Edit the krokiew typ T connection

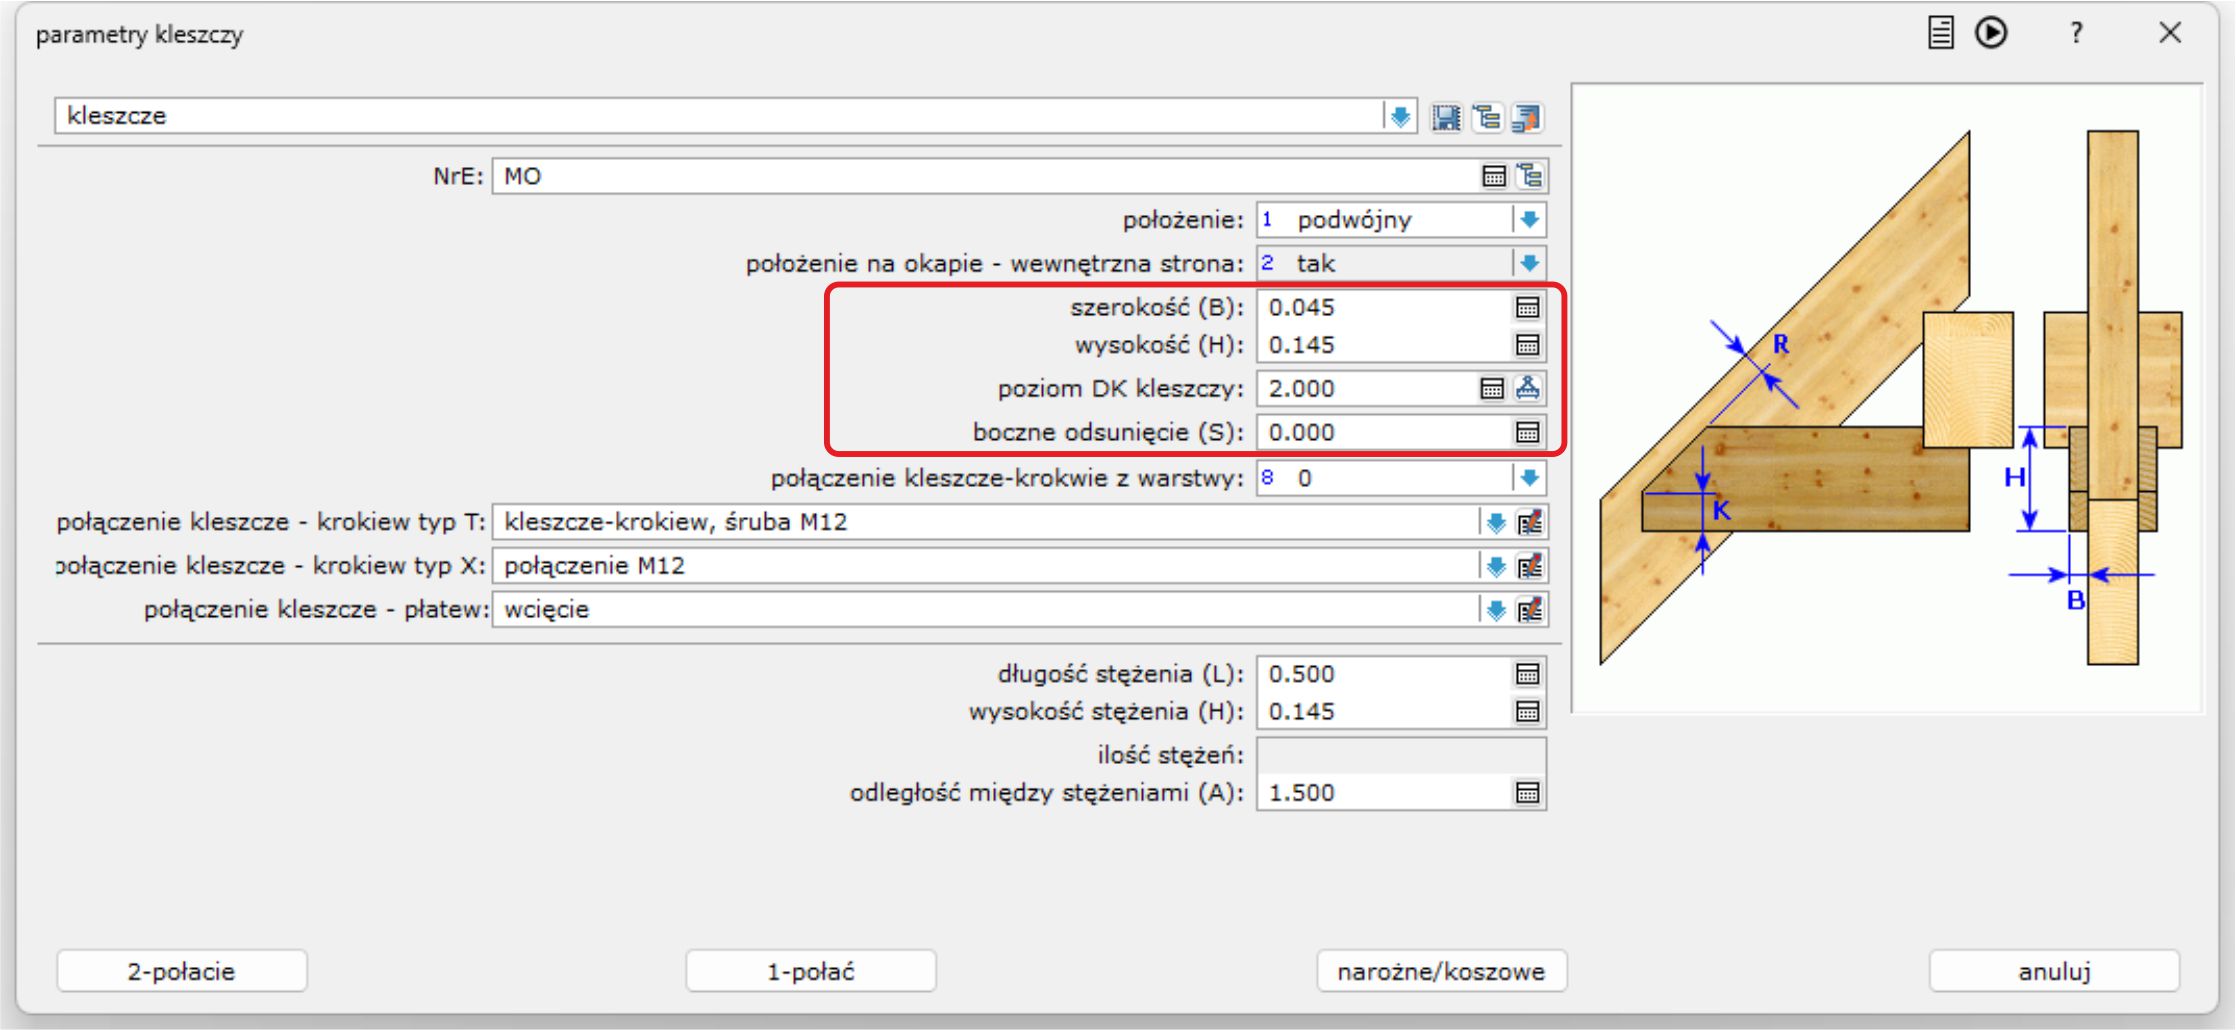pos(1530,522)
